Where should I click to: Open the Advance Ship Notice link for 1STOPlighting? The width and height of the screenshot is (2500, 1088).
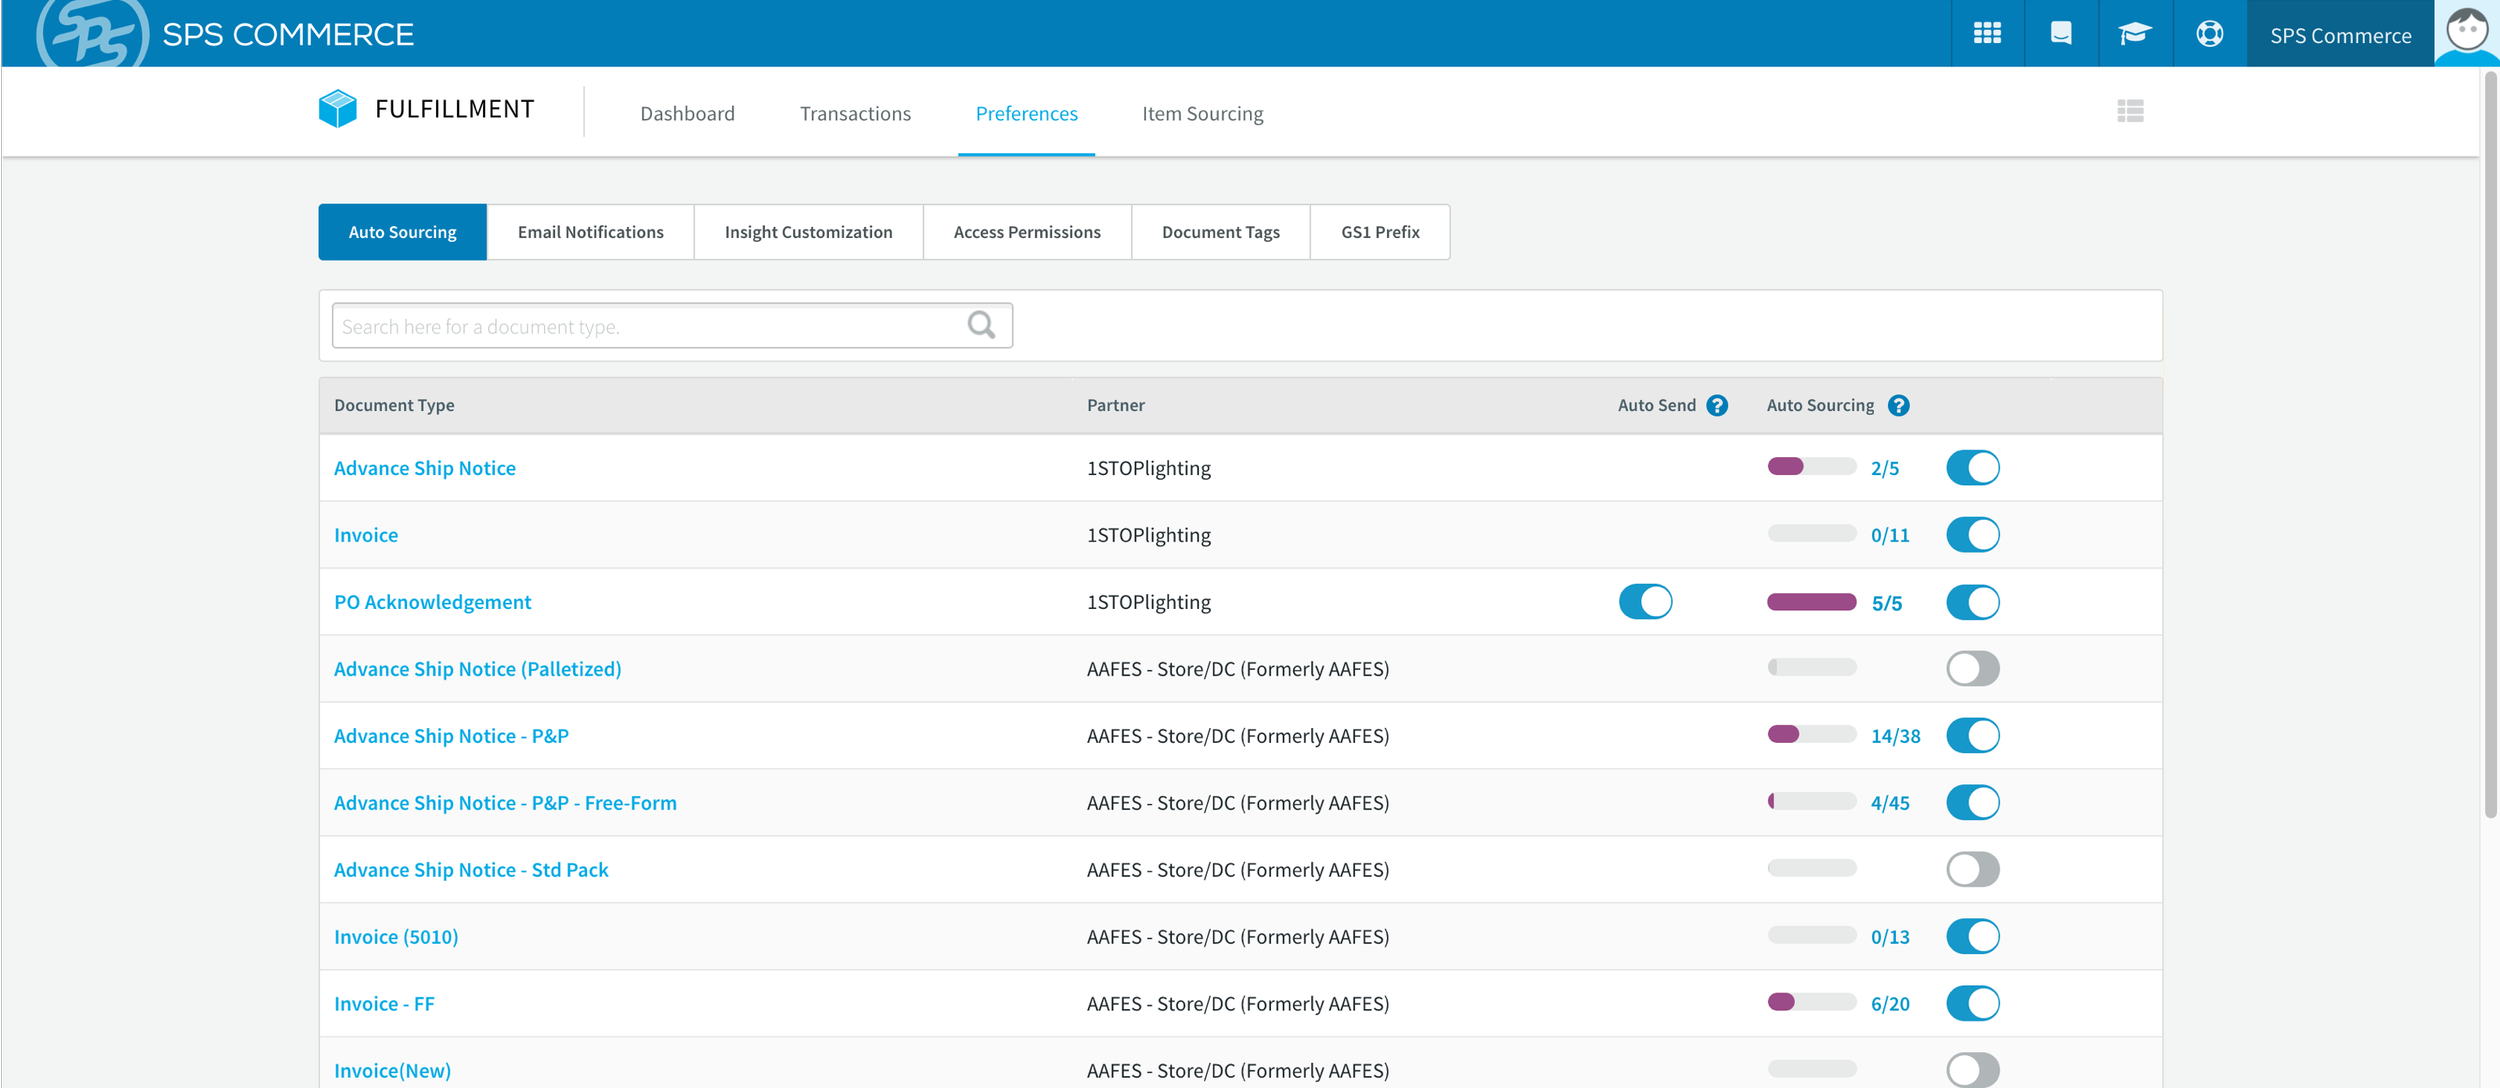point(425,468)
